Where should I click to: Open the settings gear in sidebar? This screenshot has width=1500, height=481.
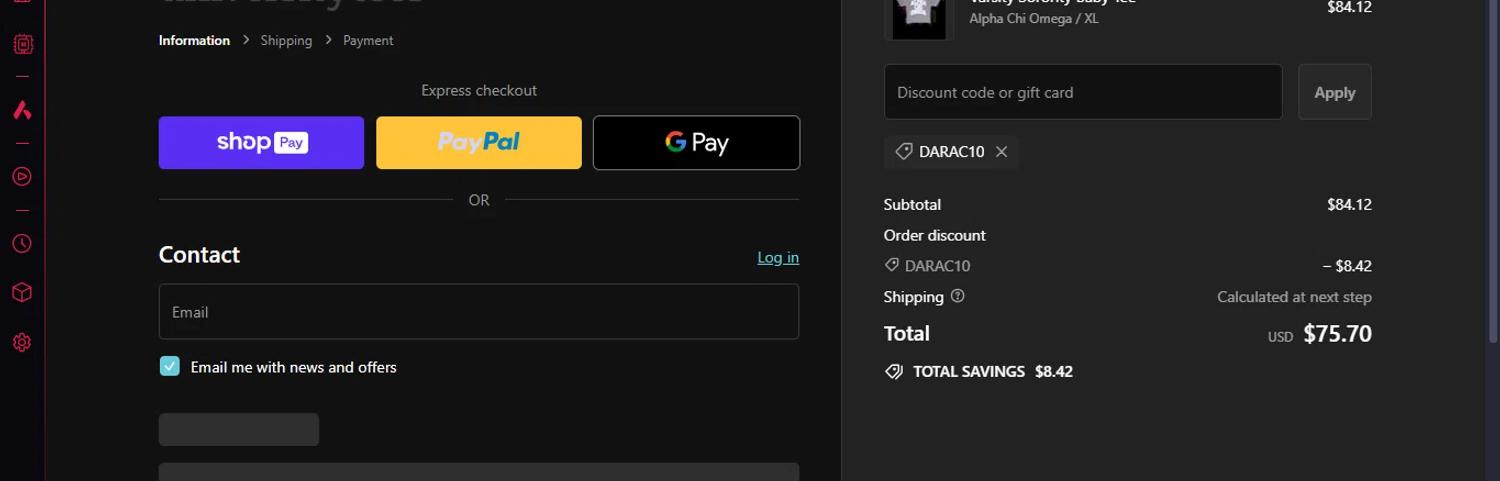[22, 342]
